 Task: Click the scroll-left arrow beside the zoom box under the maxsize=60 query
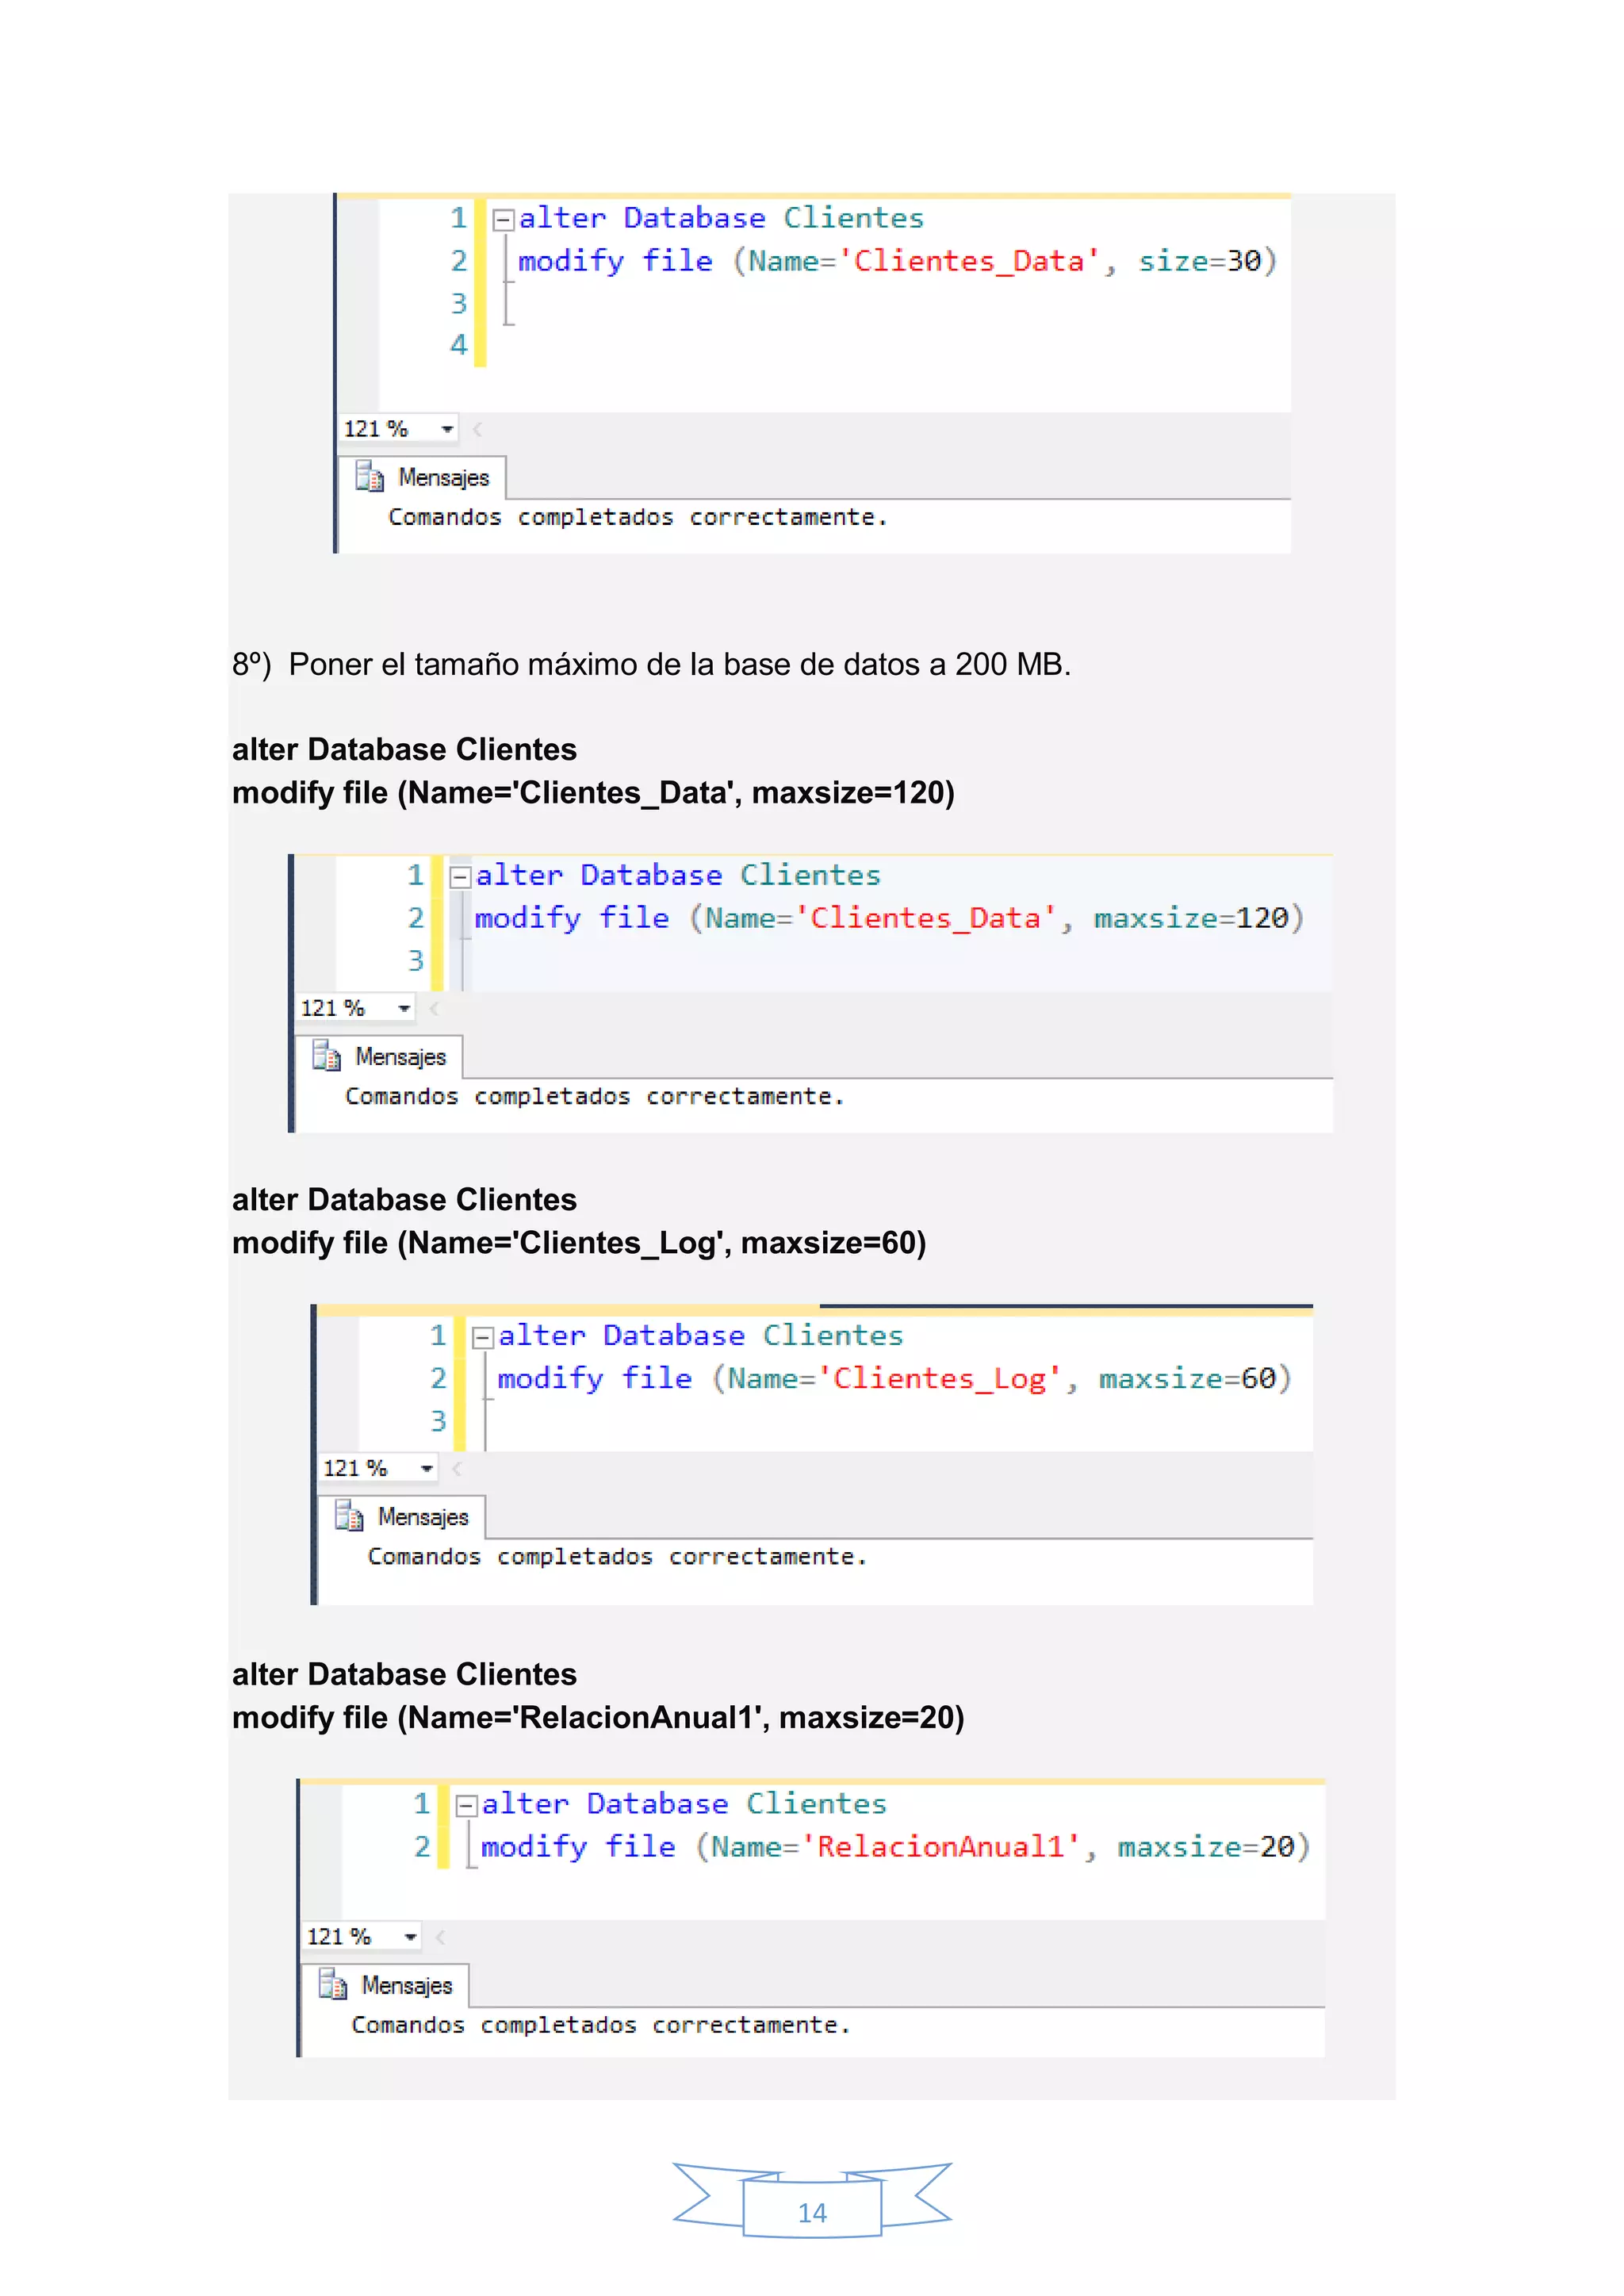coord(457,1468)
